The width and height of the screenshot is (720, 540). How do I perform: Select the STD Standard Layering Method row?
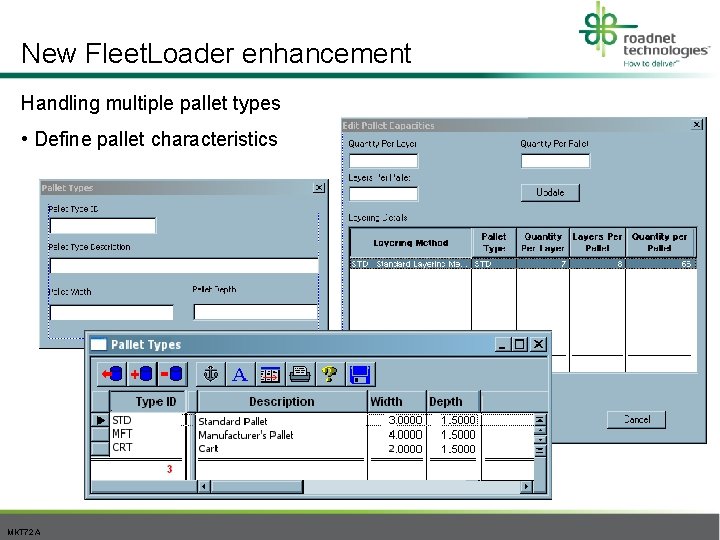click(x=523, y=264)
